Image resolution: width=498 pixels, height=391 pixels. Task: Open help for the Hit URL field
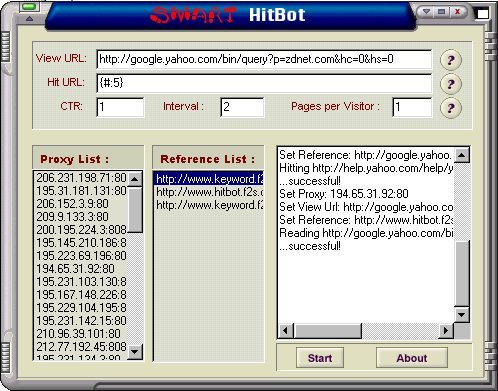[x=451, y=84]
